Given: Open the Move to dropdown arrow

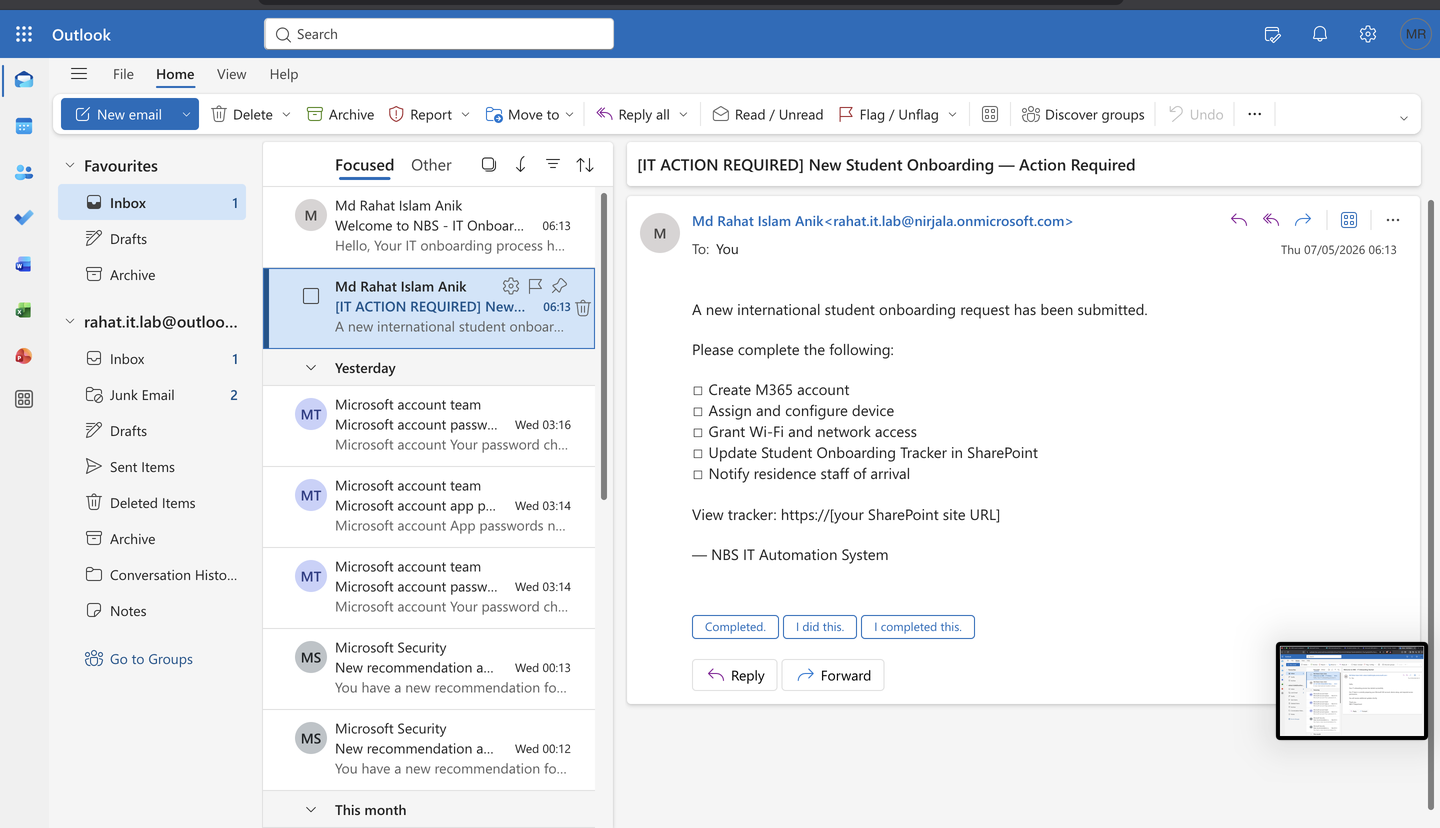Looking at the screenshot, I should tap(570, 114).
